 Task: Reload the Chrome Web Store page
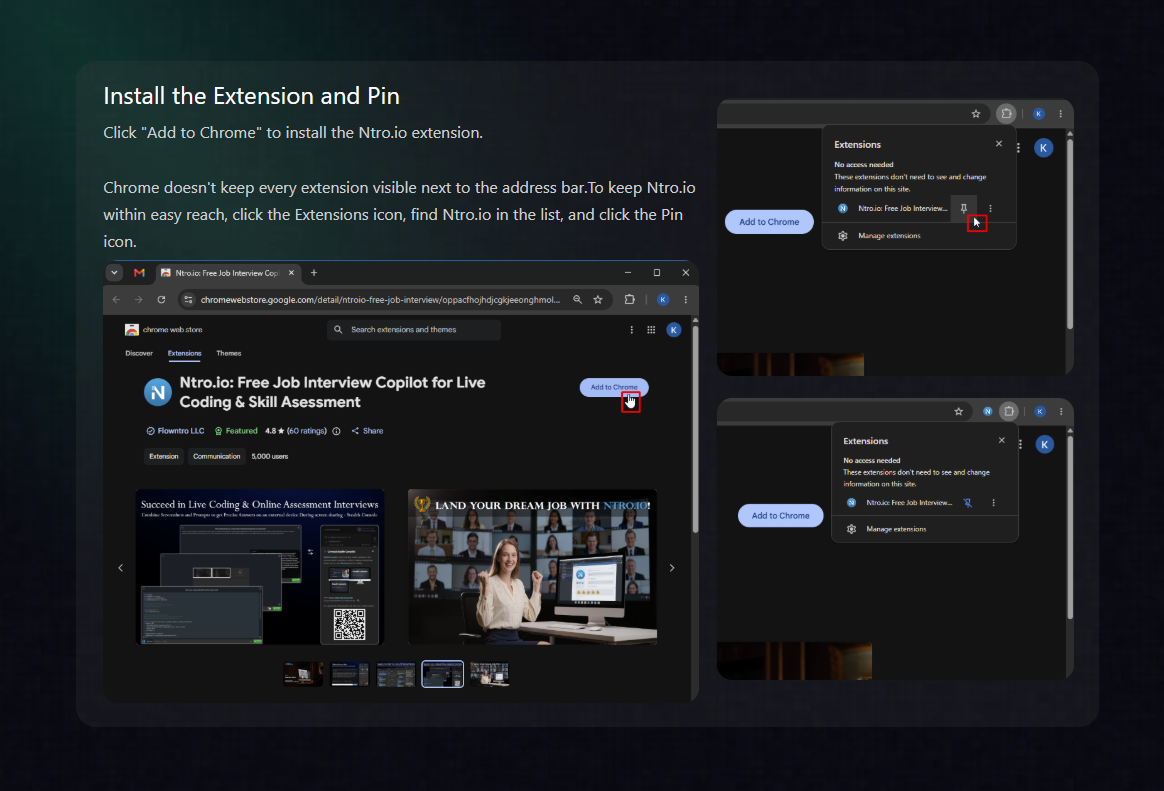point(161,300)
